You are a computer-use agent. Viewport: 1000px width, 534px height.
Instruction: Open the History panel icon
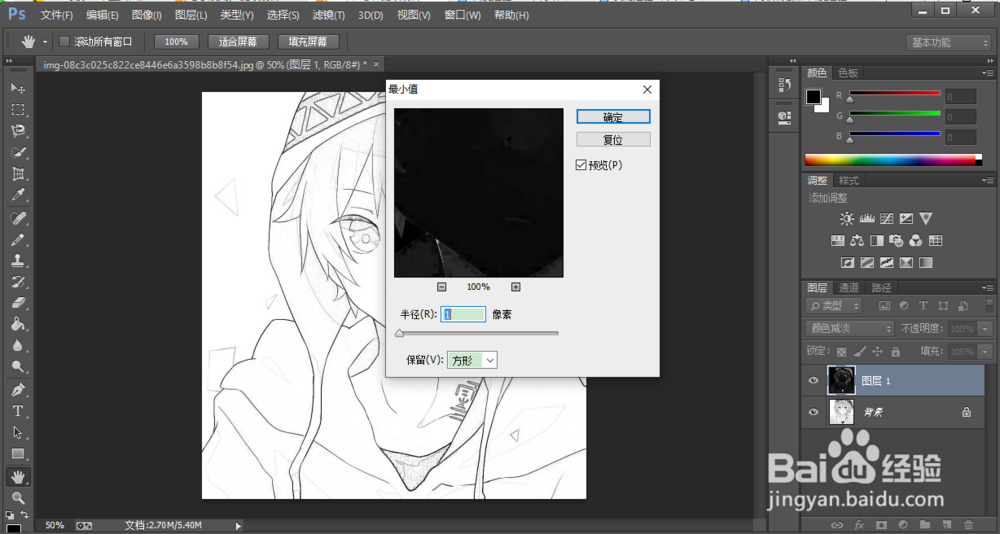coord(784,84)
